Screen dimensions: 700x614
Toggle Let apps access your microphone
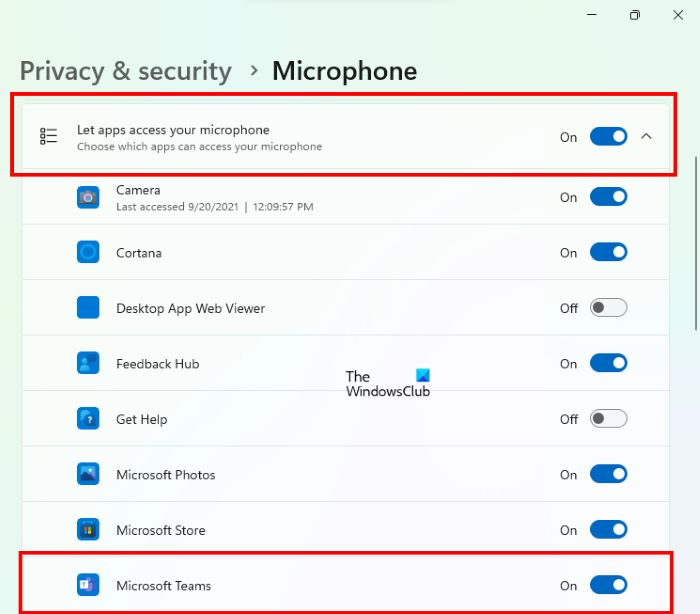608,137
